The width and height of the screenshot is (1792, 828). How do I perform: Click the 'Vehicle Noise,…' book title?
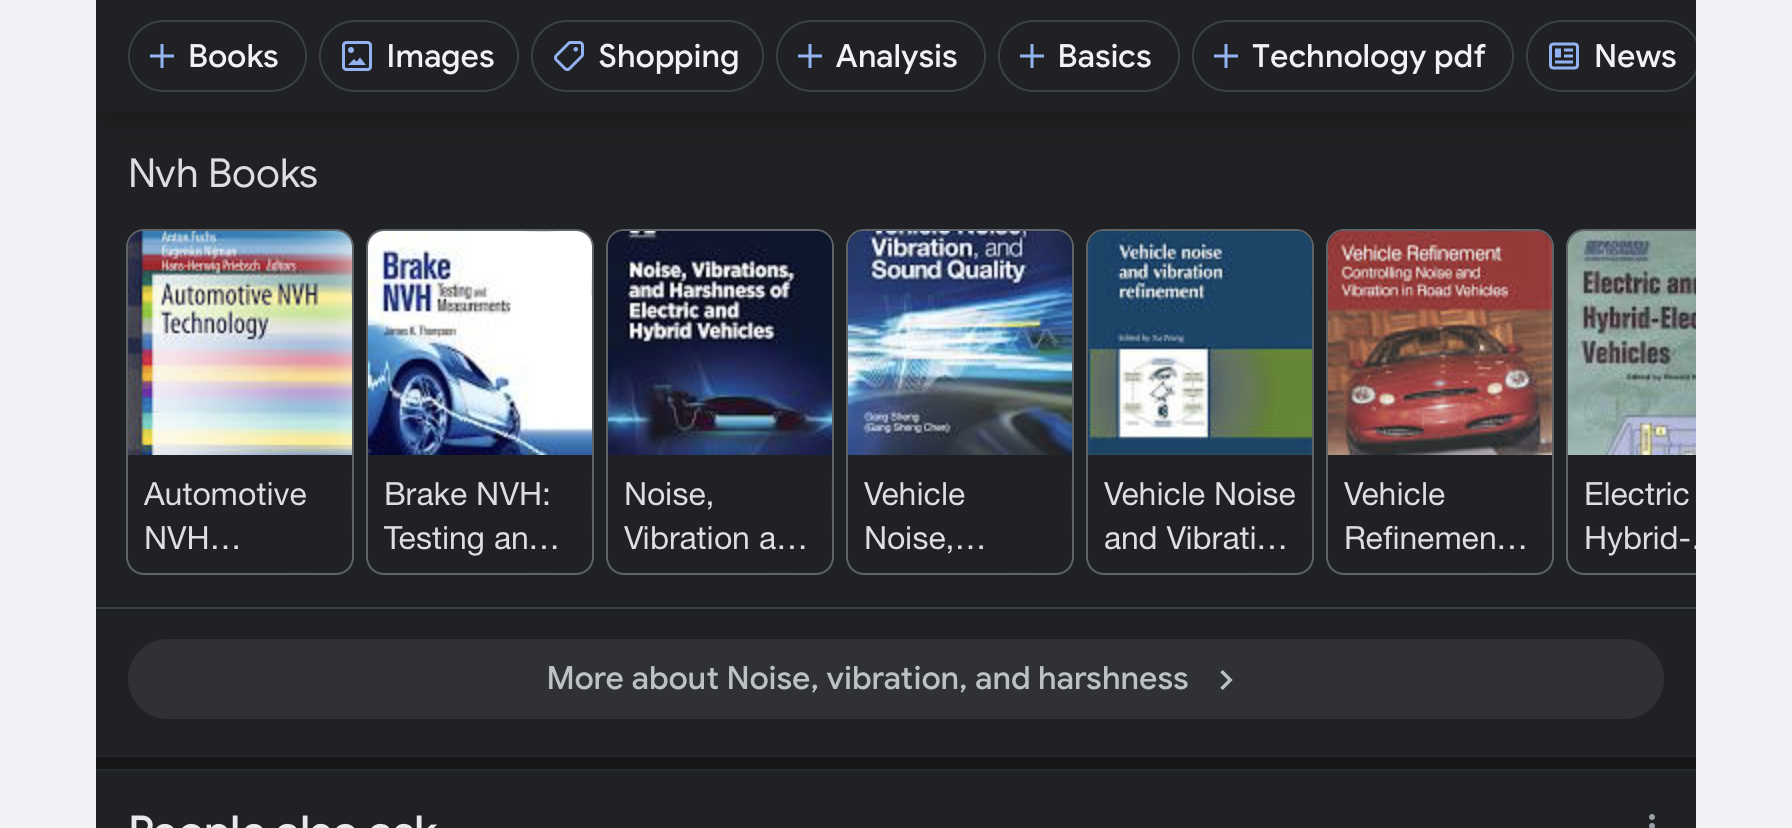(925, 516)
